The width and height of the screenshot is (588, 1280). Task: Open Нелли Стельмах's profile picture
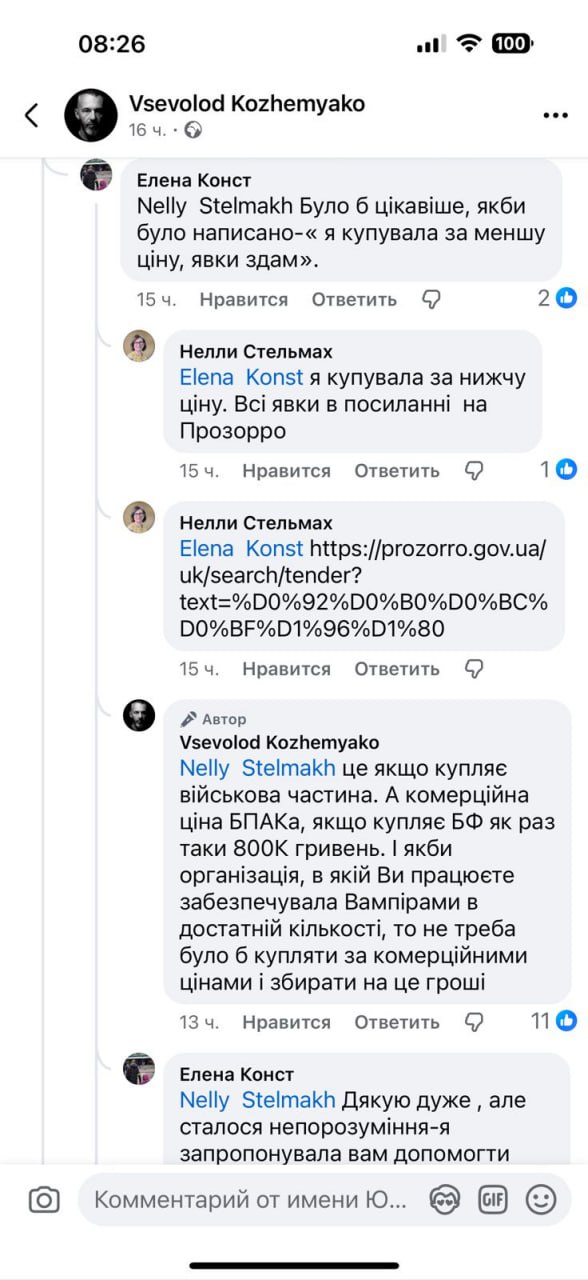pos(139,349)
